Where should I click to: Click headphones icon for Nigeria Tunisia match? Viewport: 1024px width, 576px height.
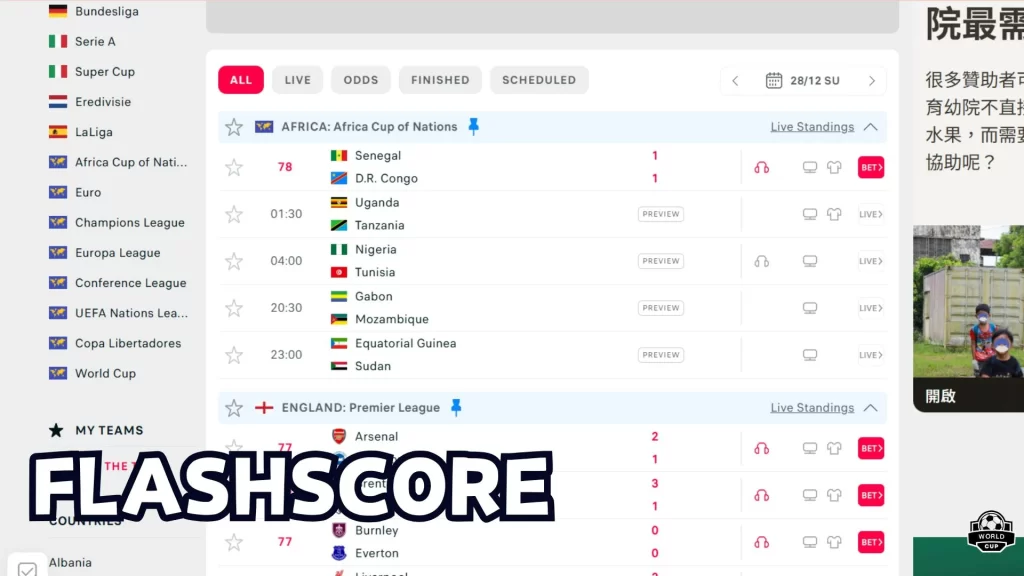pos(761,261)
